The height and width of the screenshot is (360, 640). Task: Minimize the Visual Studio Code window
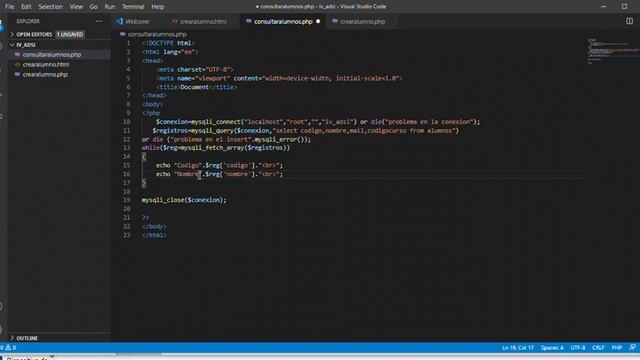tap(604, 7)
